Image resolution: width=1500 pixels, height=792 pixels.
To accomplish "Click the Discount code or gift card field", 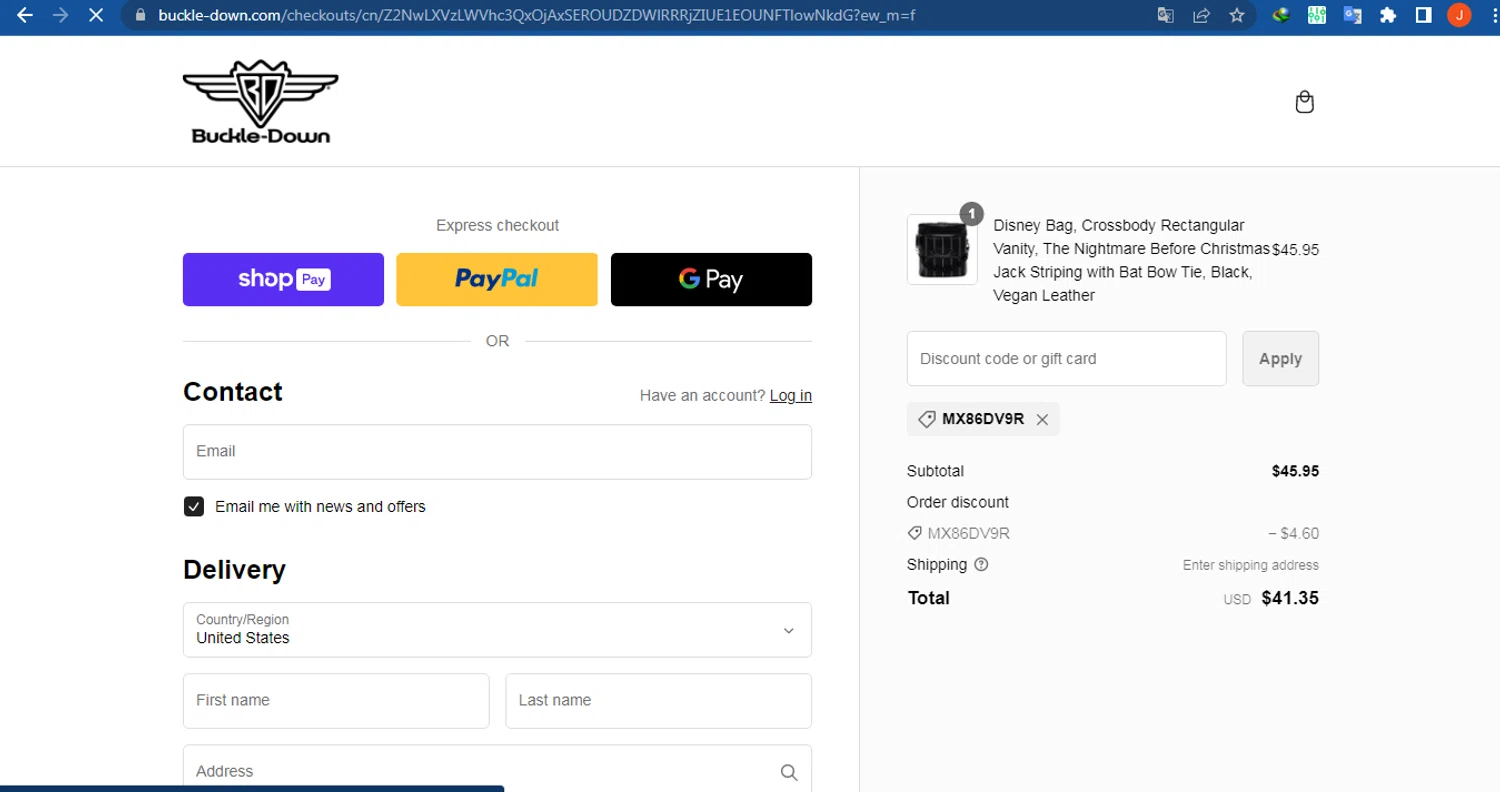I will [1066, 358].
